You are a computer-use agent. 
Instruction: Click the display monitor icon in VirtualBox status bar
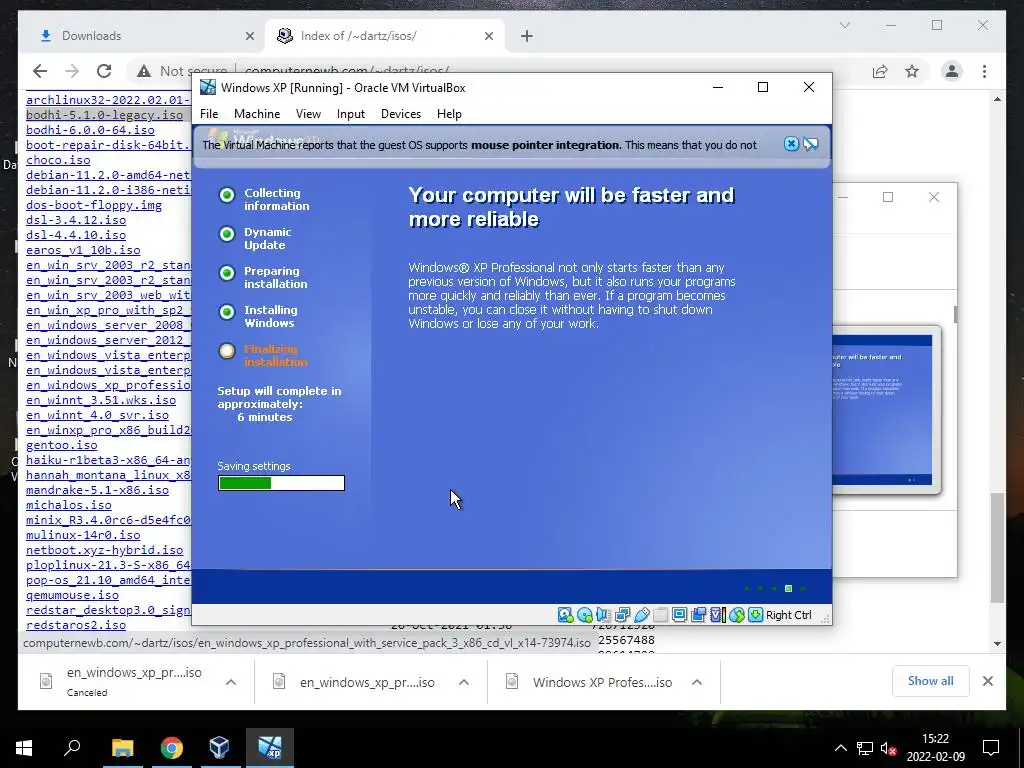tap(679, 615)
